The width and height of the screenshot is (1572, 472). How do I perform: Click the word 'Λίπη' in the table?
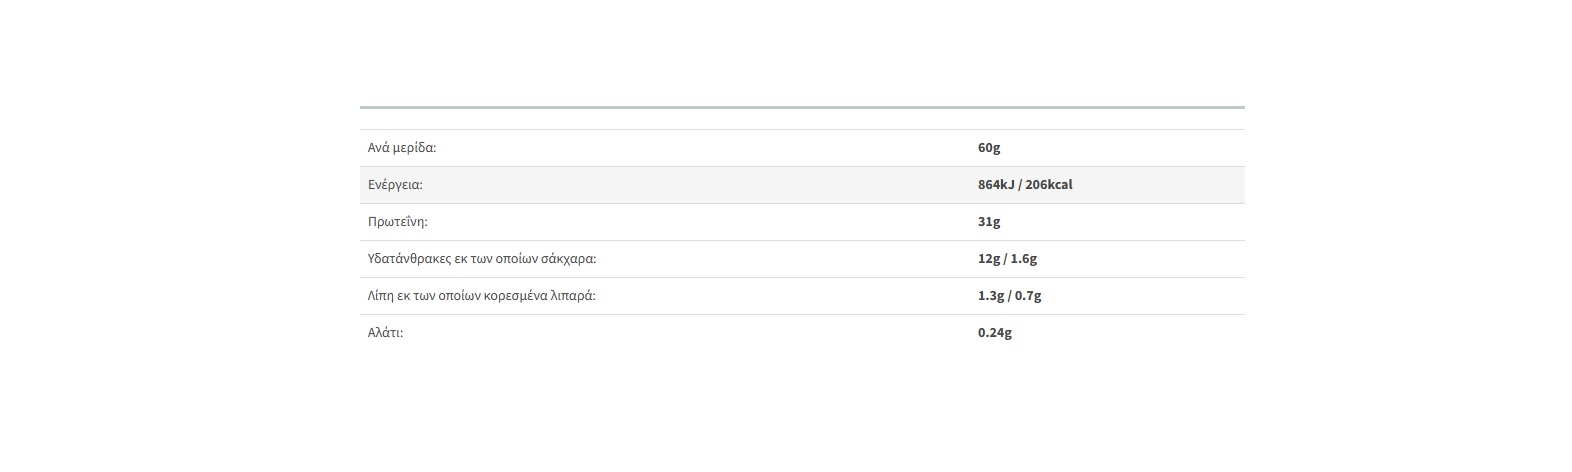(x=381, y=296)
